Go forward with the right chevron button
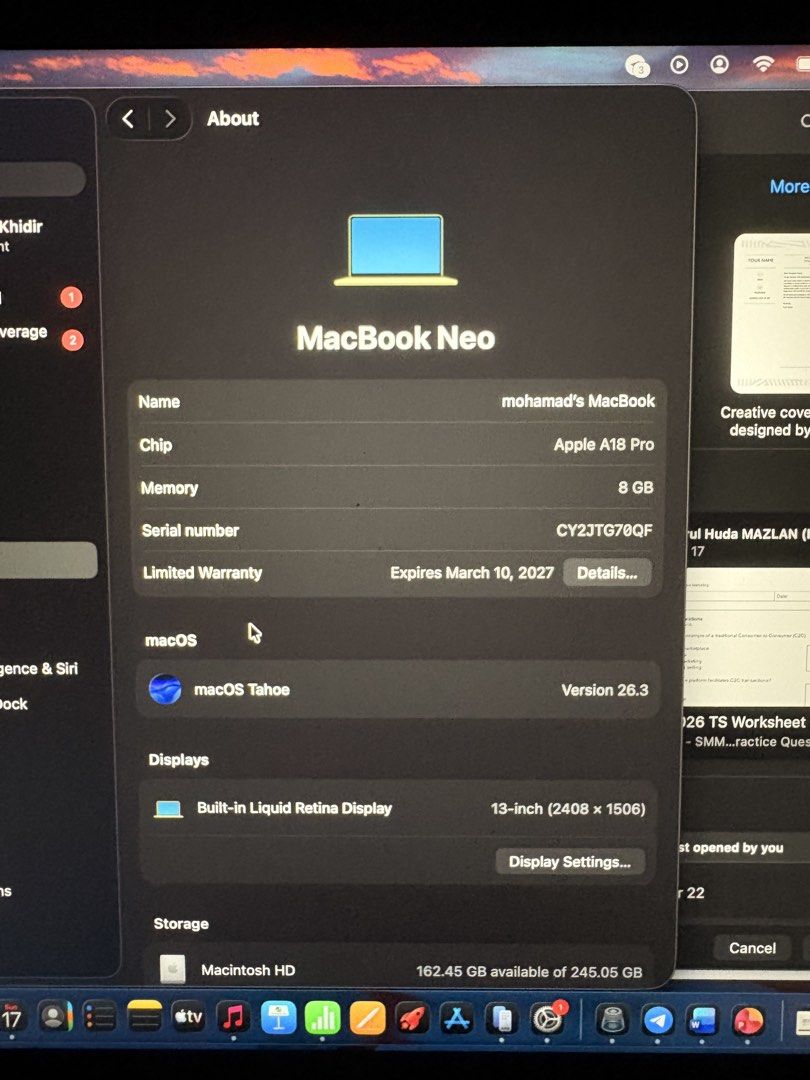Screen dimensions: 810x1080 point(169,119)
